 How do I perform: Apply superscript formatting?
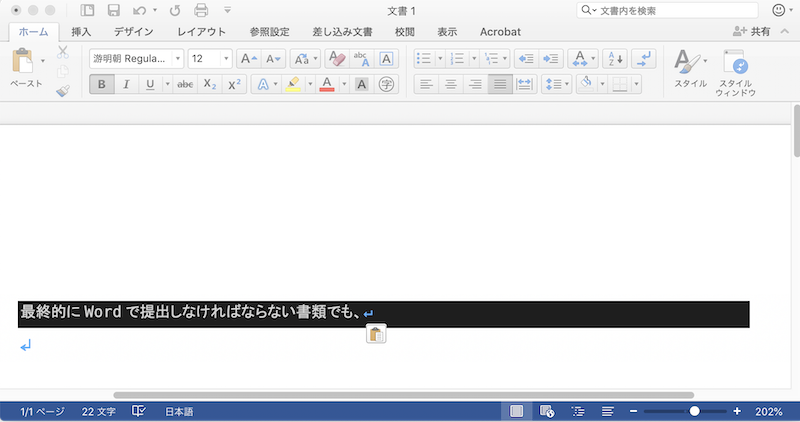tap(234, 84)
